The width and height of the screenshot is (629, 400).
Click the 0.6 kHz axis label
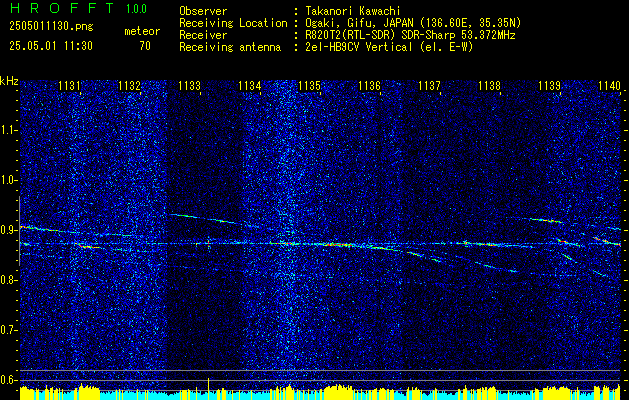click(9, 380)
